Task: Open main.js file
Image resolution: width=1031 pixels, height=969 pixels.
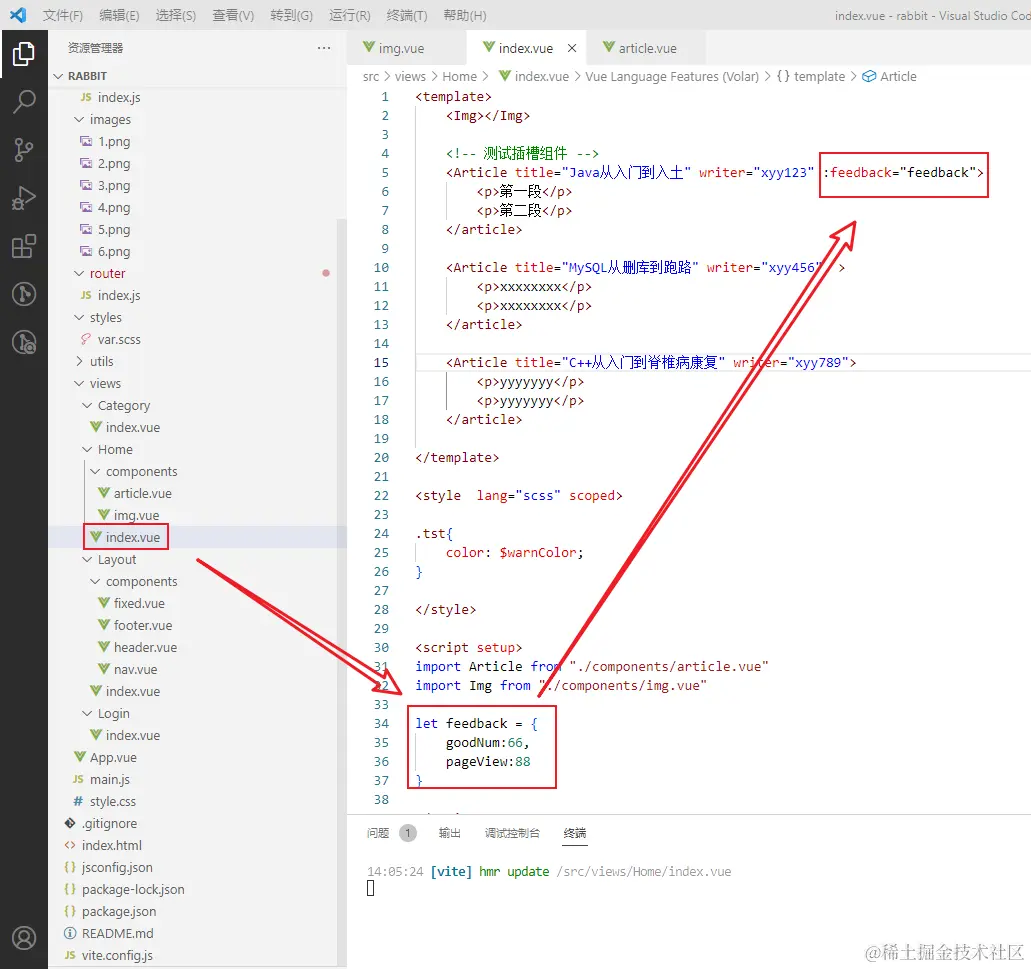Action: click(x=109, y=780)
